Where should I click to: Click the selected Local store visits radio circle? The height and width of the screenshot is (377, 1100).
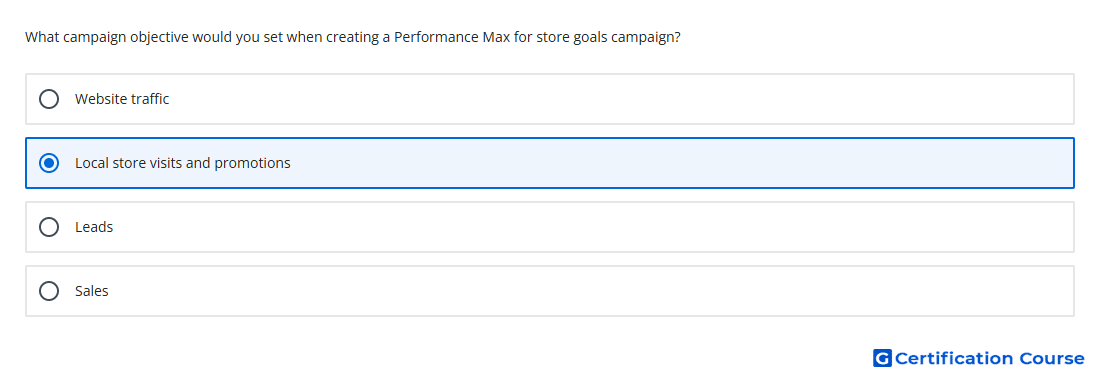49,163
